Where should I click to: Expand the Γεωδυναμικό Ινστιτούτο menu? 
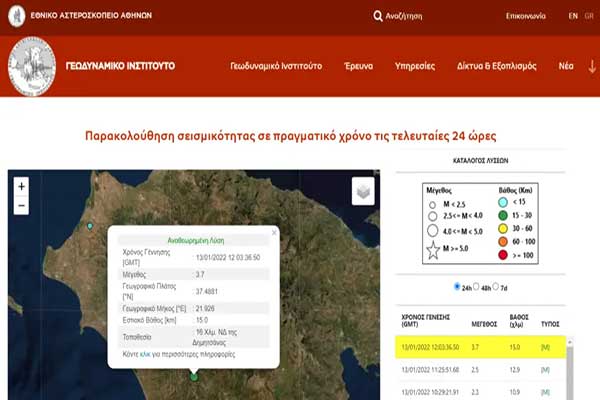click(x=276, y=65)
